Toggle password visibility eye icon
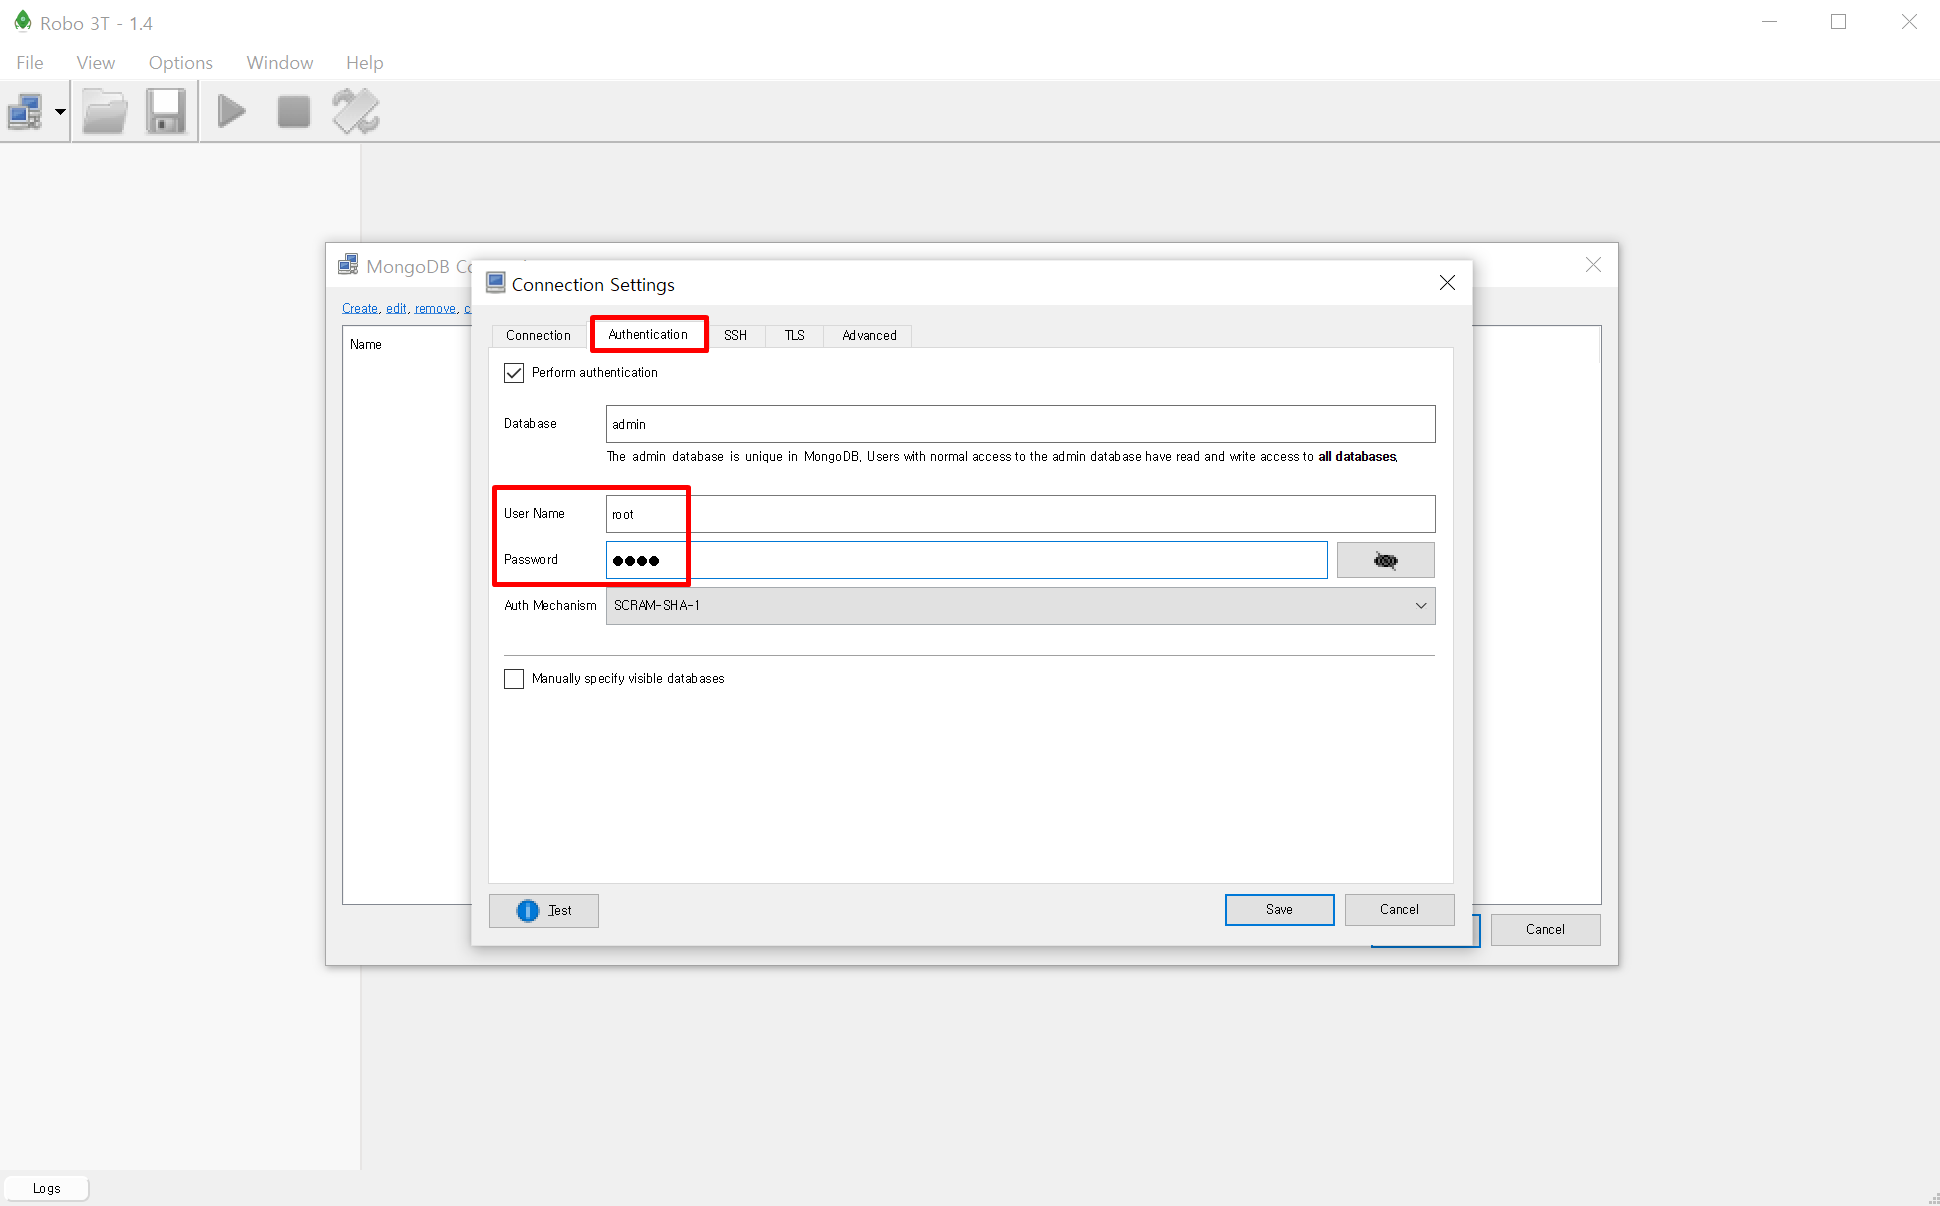Viewport: 1940px width, 1206px height. pos(1385,560)
